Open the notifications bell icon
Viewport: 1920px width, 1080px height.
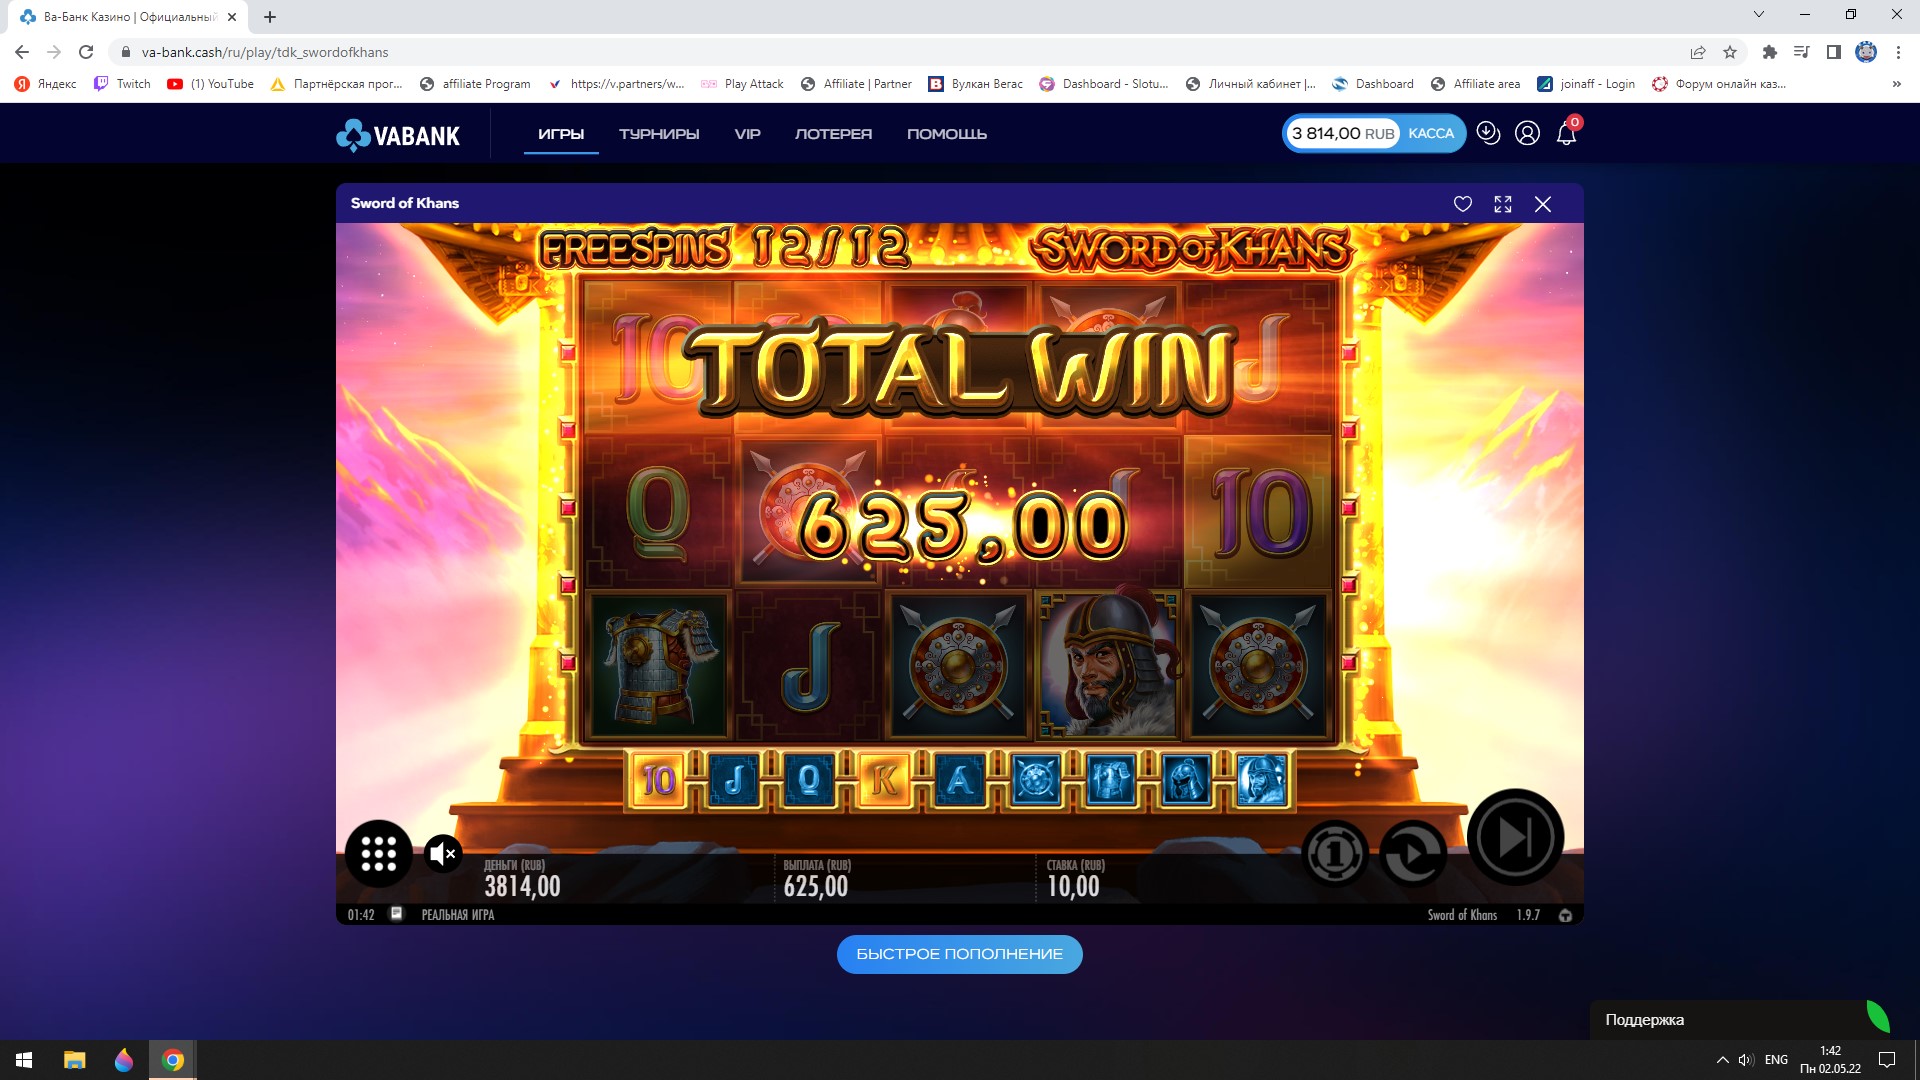[x=1566, y=133]
